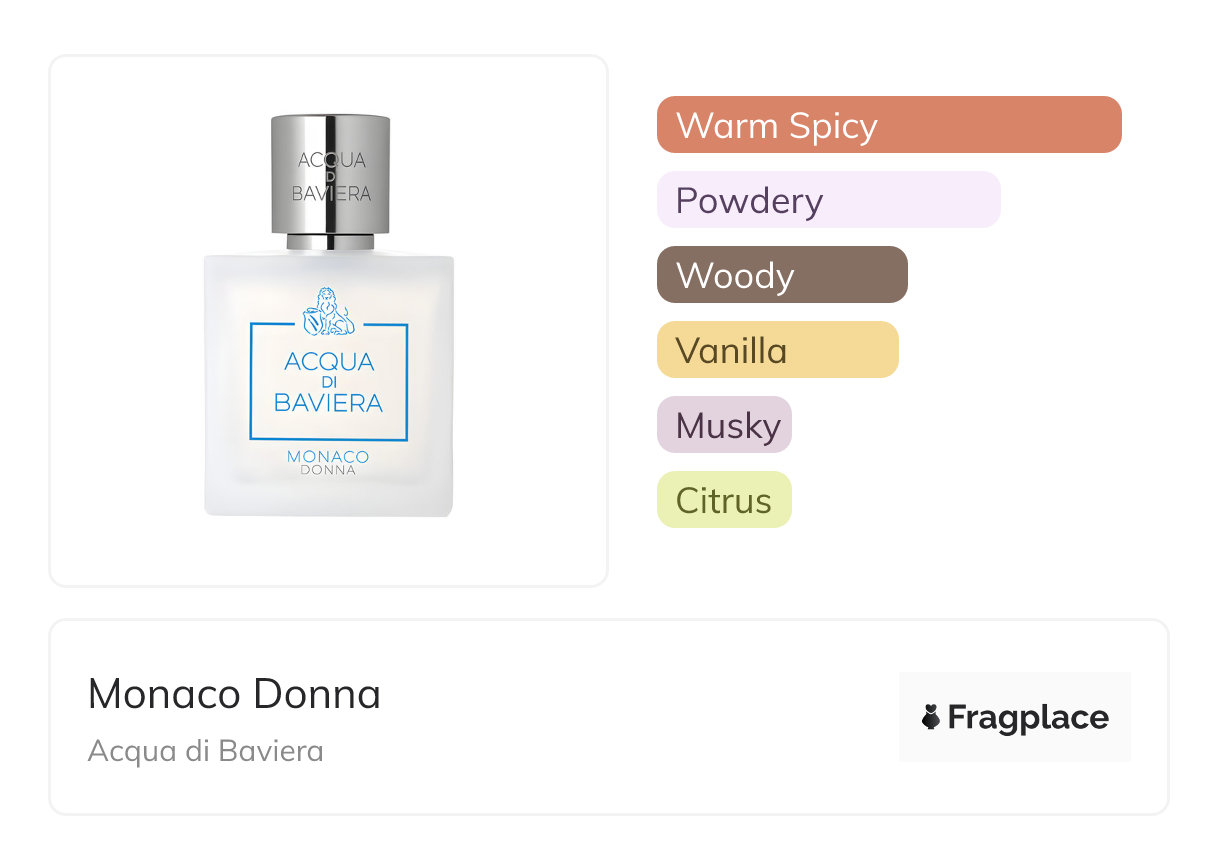Click the blue word ACQUA on bottle label
The width and height of the screenshot is (1218, 864).
(329, 362)
